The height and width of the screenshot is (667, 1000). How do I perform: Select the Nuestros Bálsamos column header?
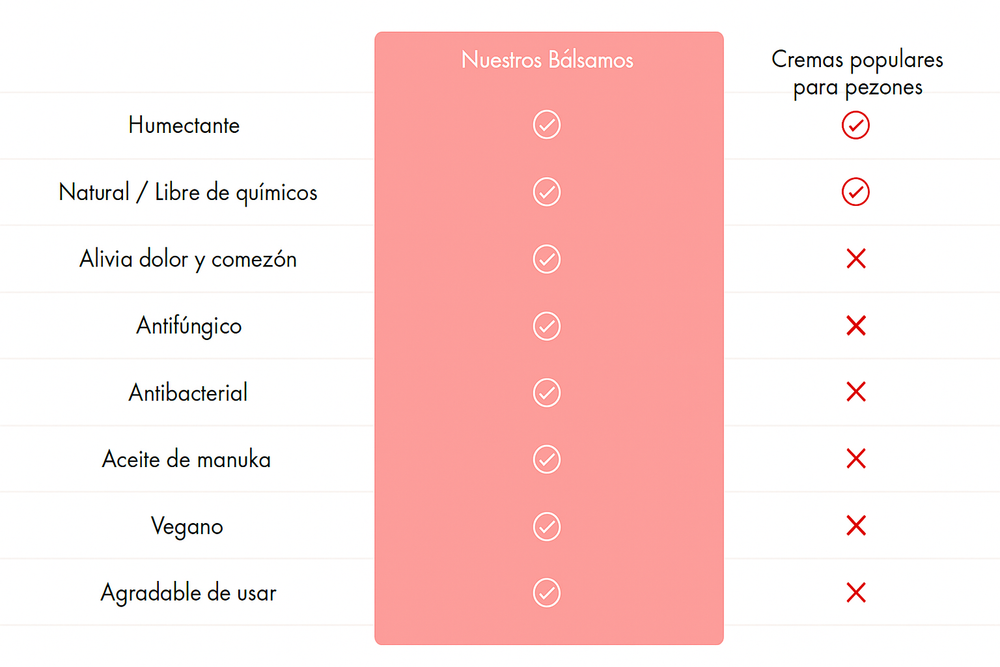(x=547, y=60)
